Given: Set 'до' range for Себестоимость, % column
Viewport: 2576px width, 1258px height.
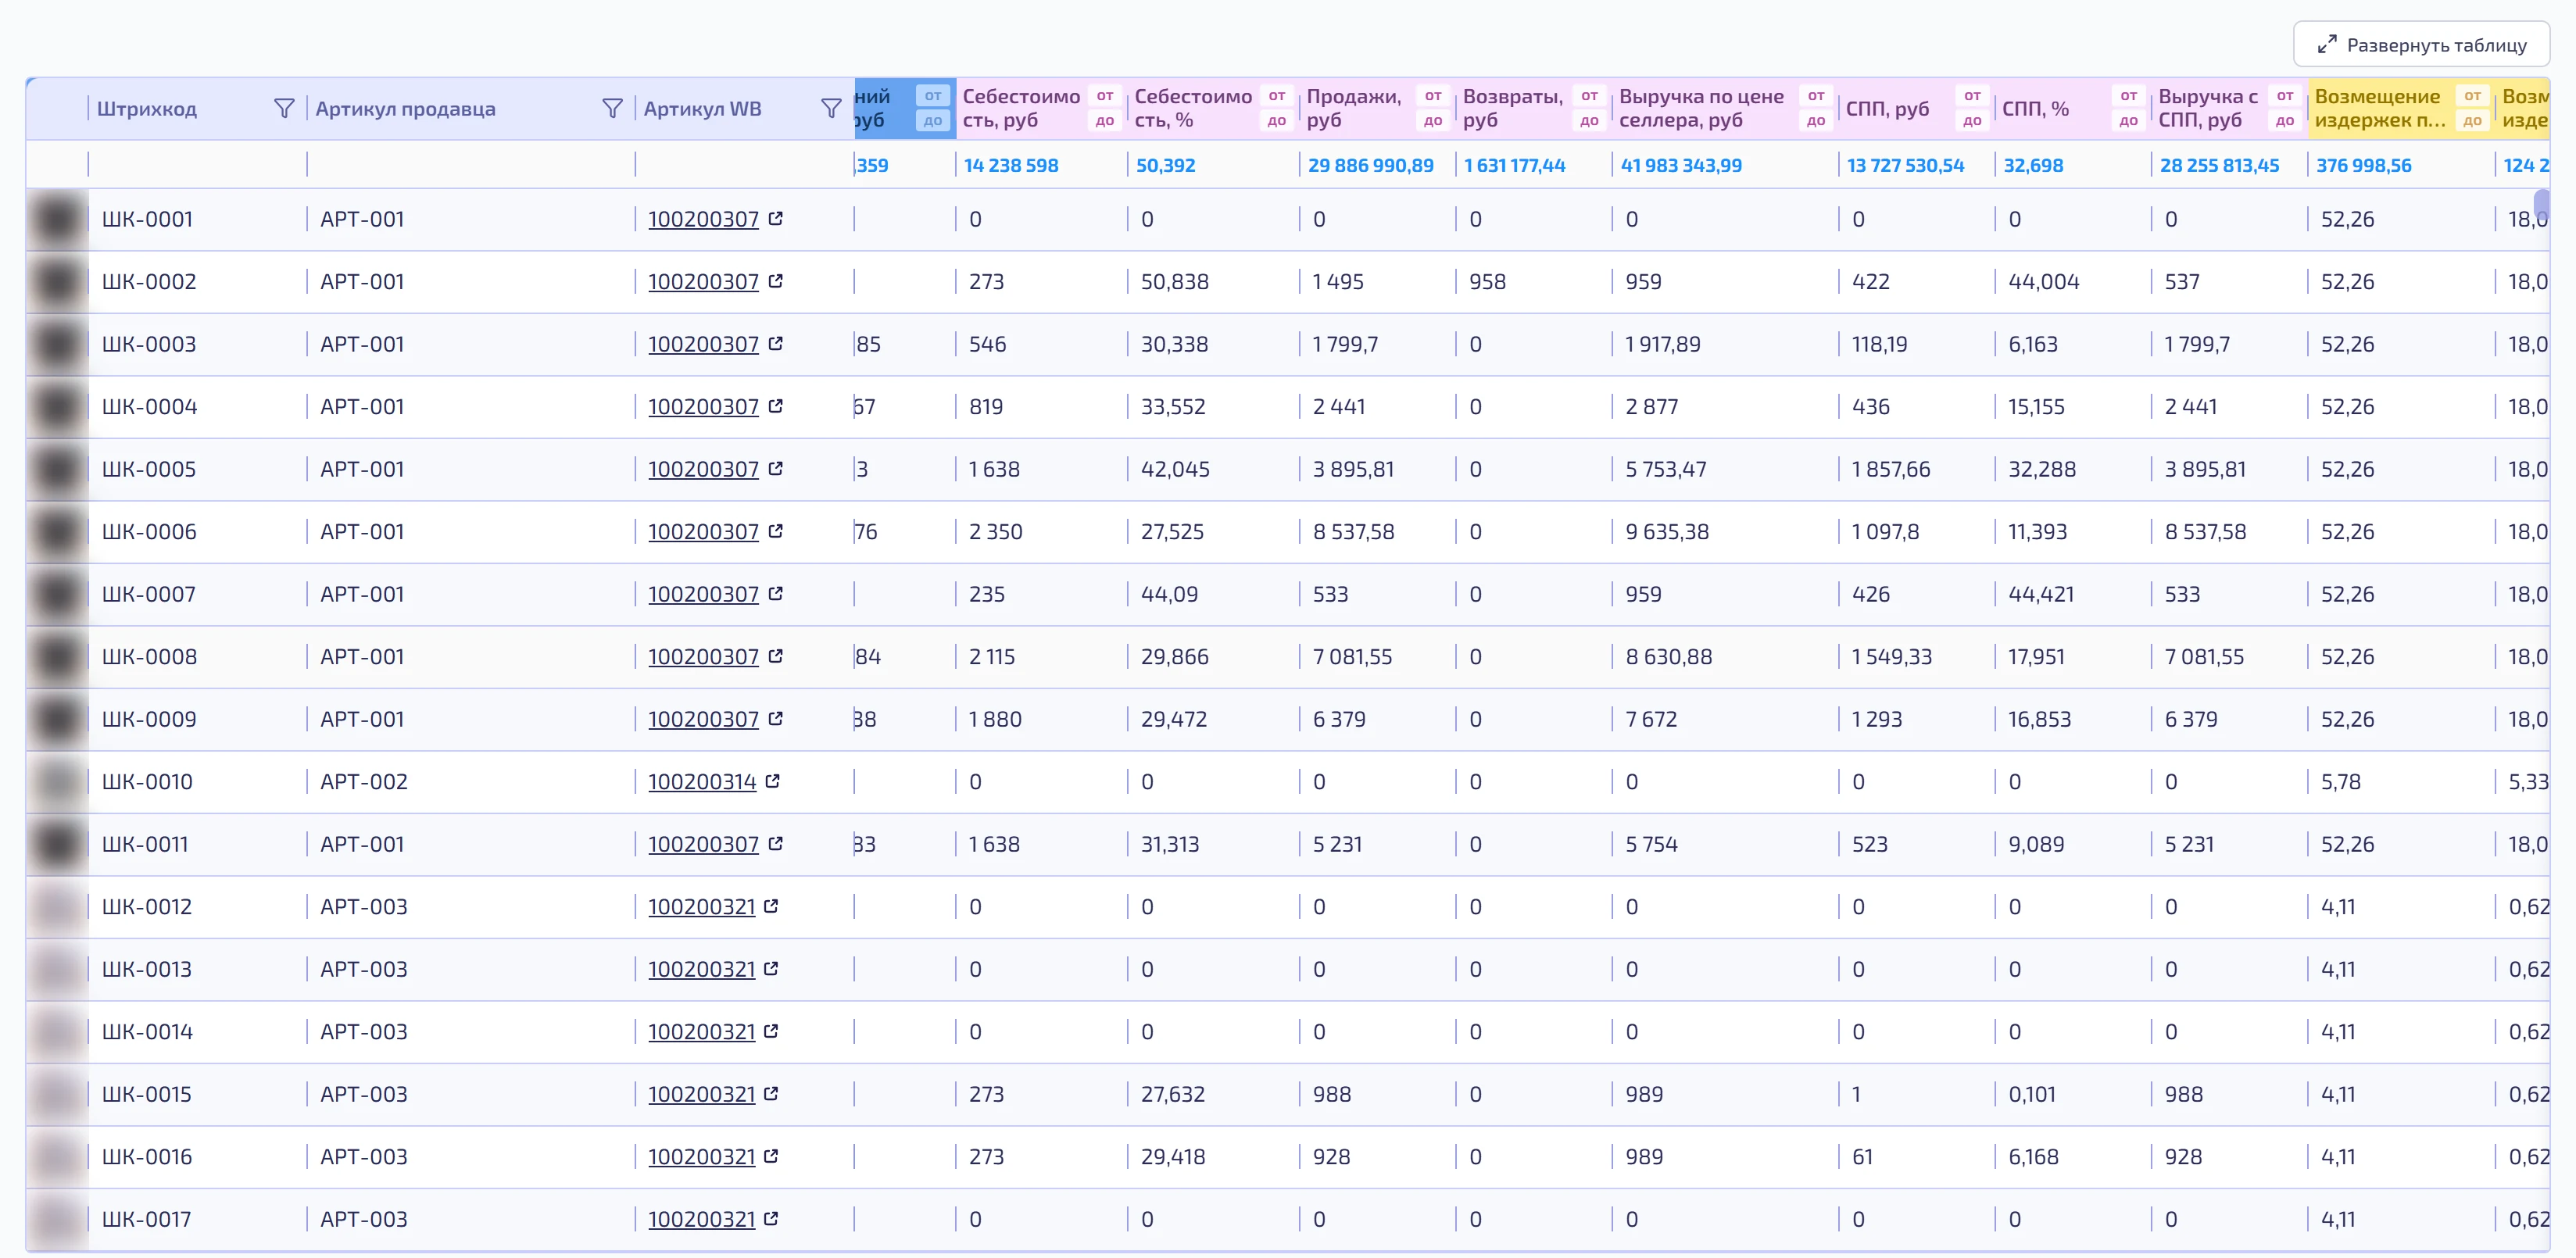Looking at the screenshot, I should (1276, 120).
